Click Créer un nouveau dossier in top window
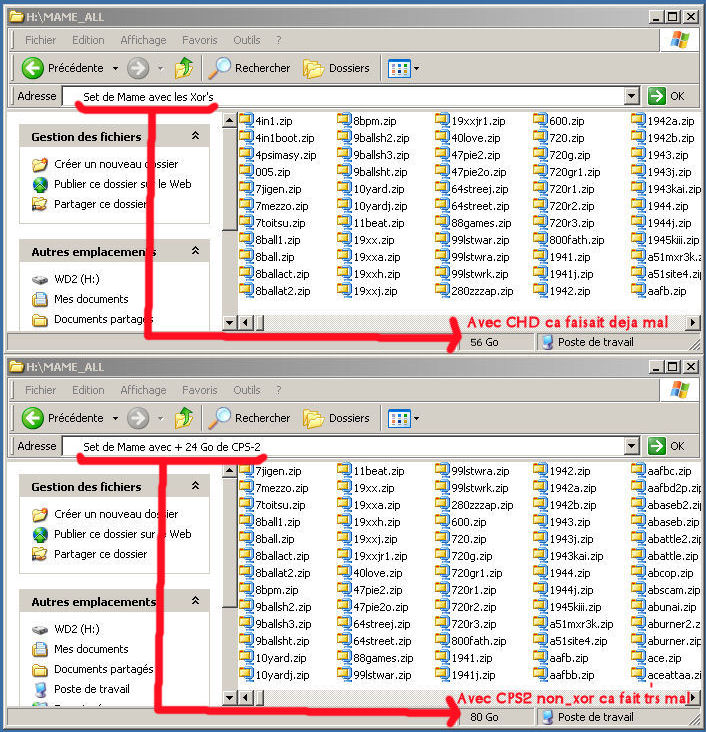Image resolution: width=706 pixels, height=732 pixels. pos(106,164)
